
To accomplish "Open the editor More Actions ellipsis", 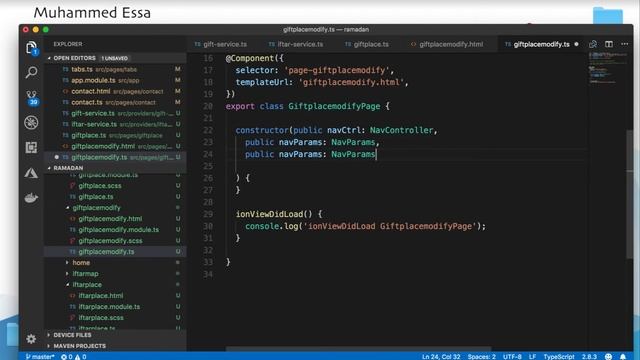I will (624, 44).
